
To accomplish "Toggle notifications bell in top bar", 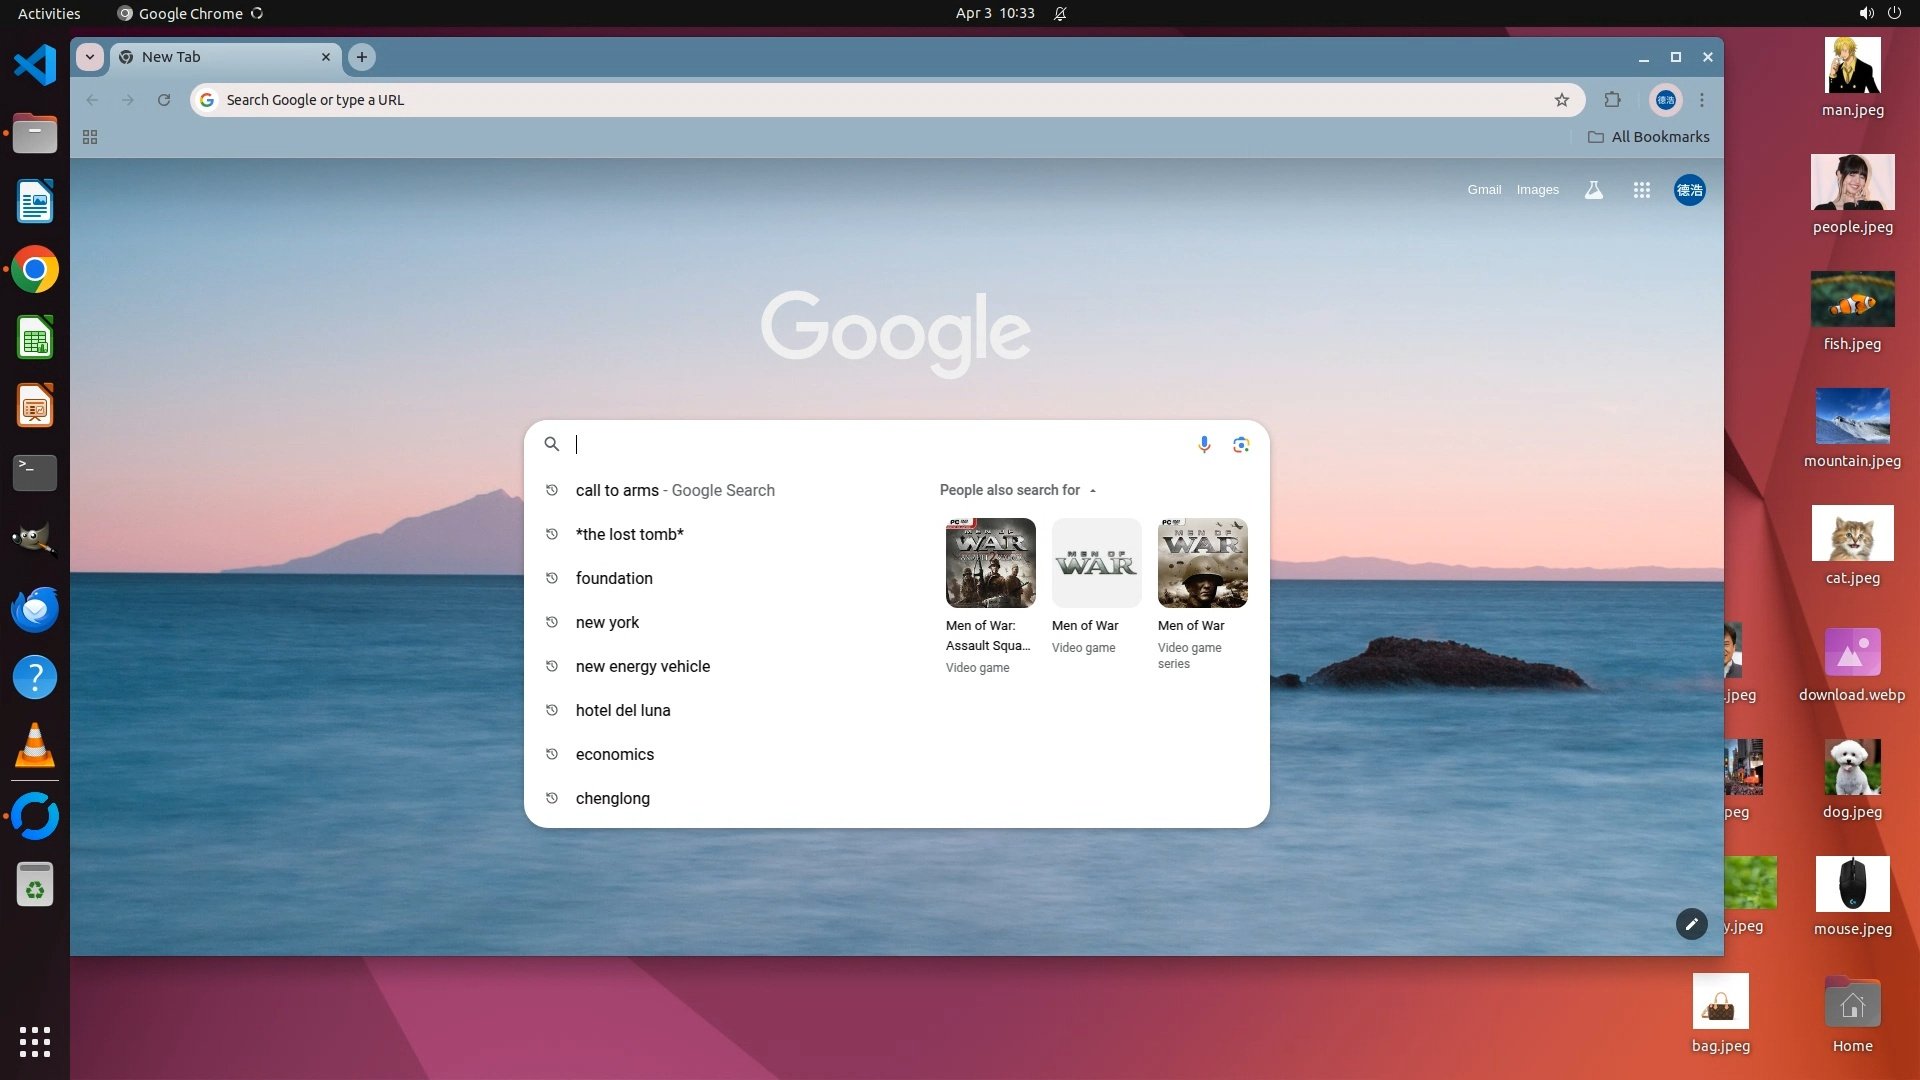I will tap(1060, 13).
